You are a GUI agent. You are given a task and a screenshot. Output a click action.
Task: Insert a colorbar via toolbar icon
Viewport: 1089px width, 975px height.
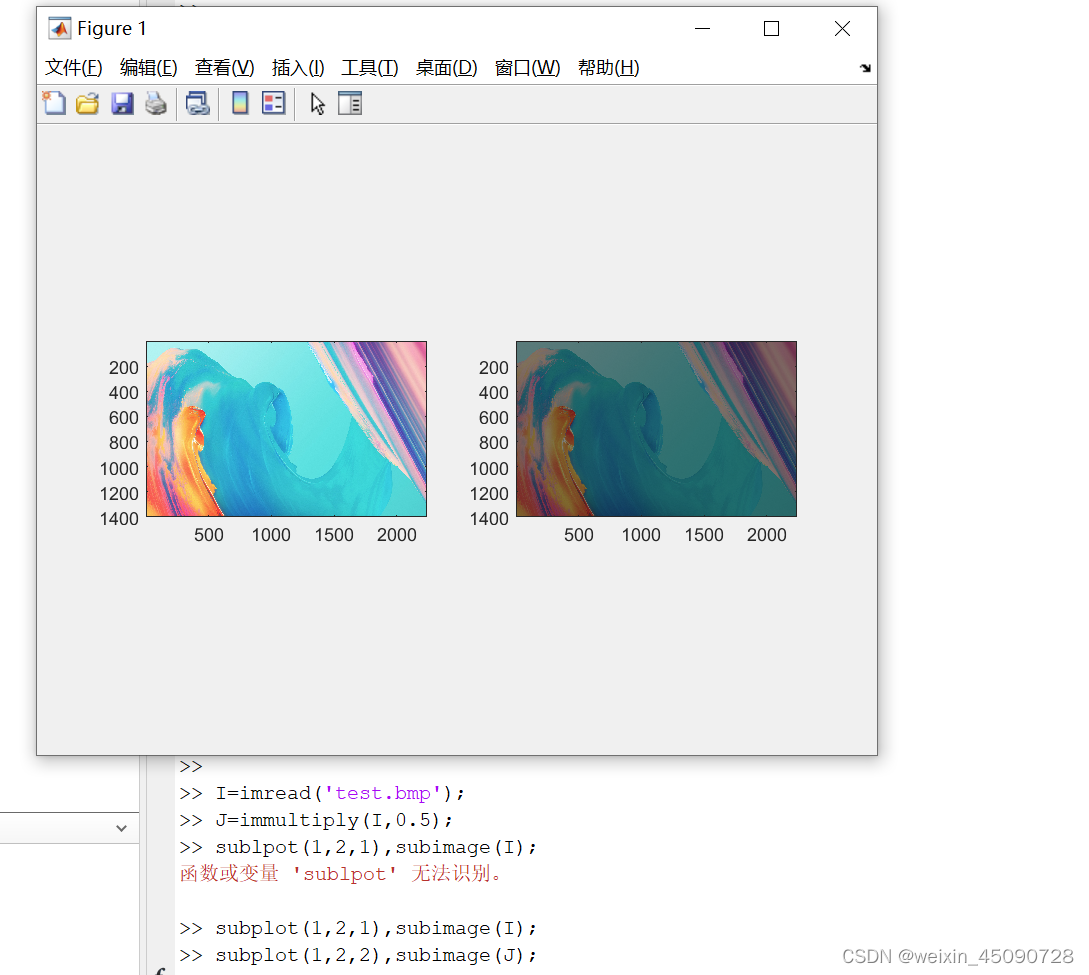coord(240,103)
